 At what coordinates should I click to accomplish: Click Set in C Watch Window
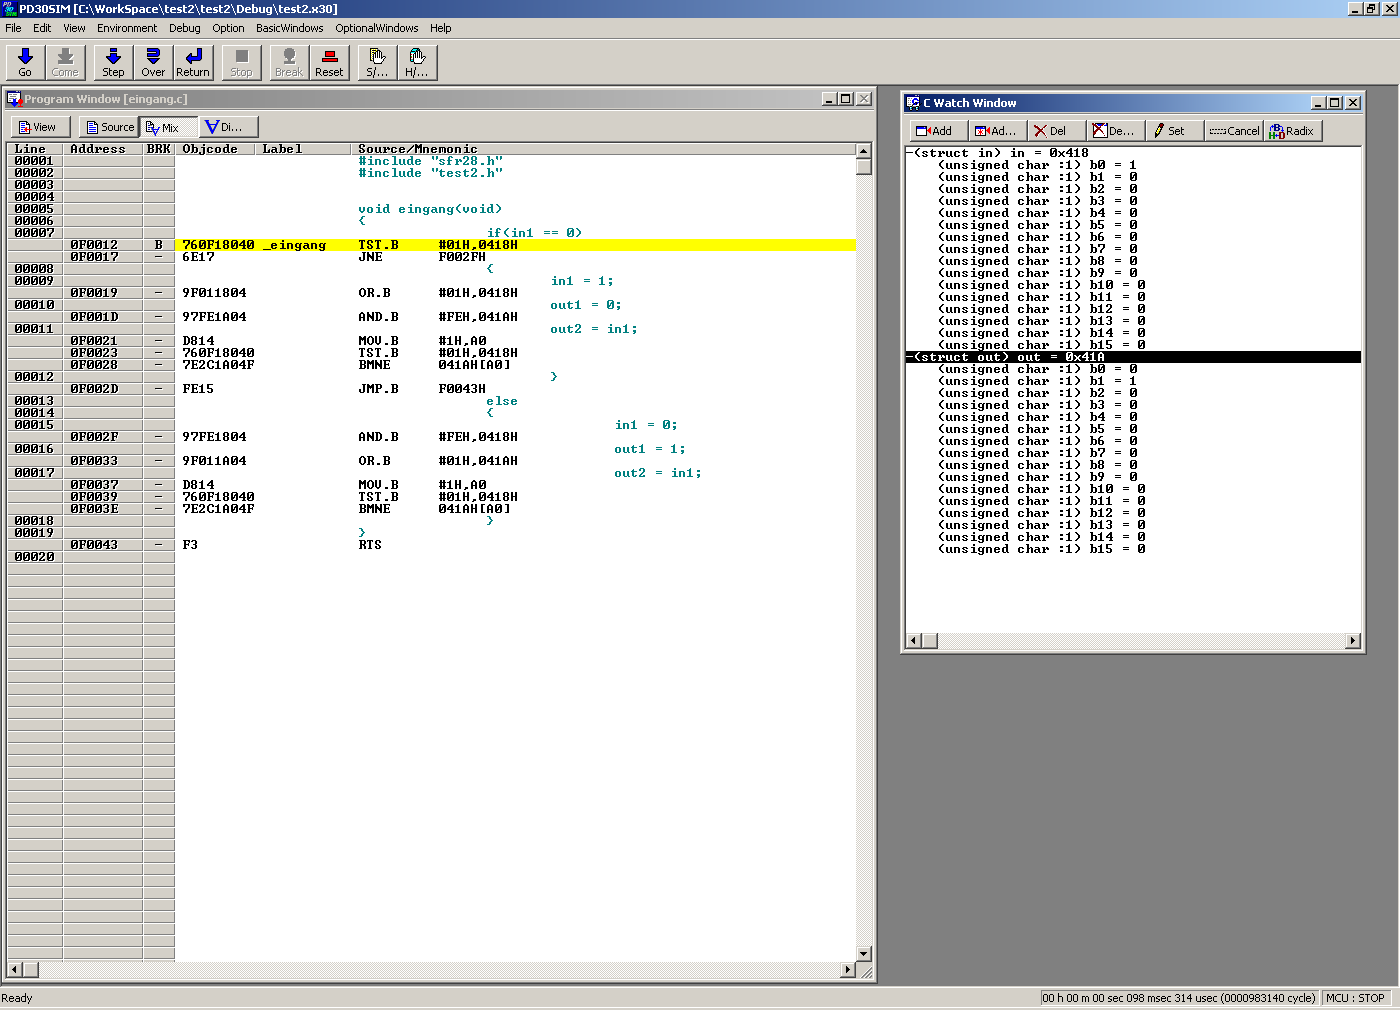click(x=1174, y=131)
